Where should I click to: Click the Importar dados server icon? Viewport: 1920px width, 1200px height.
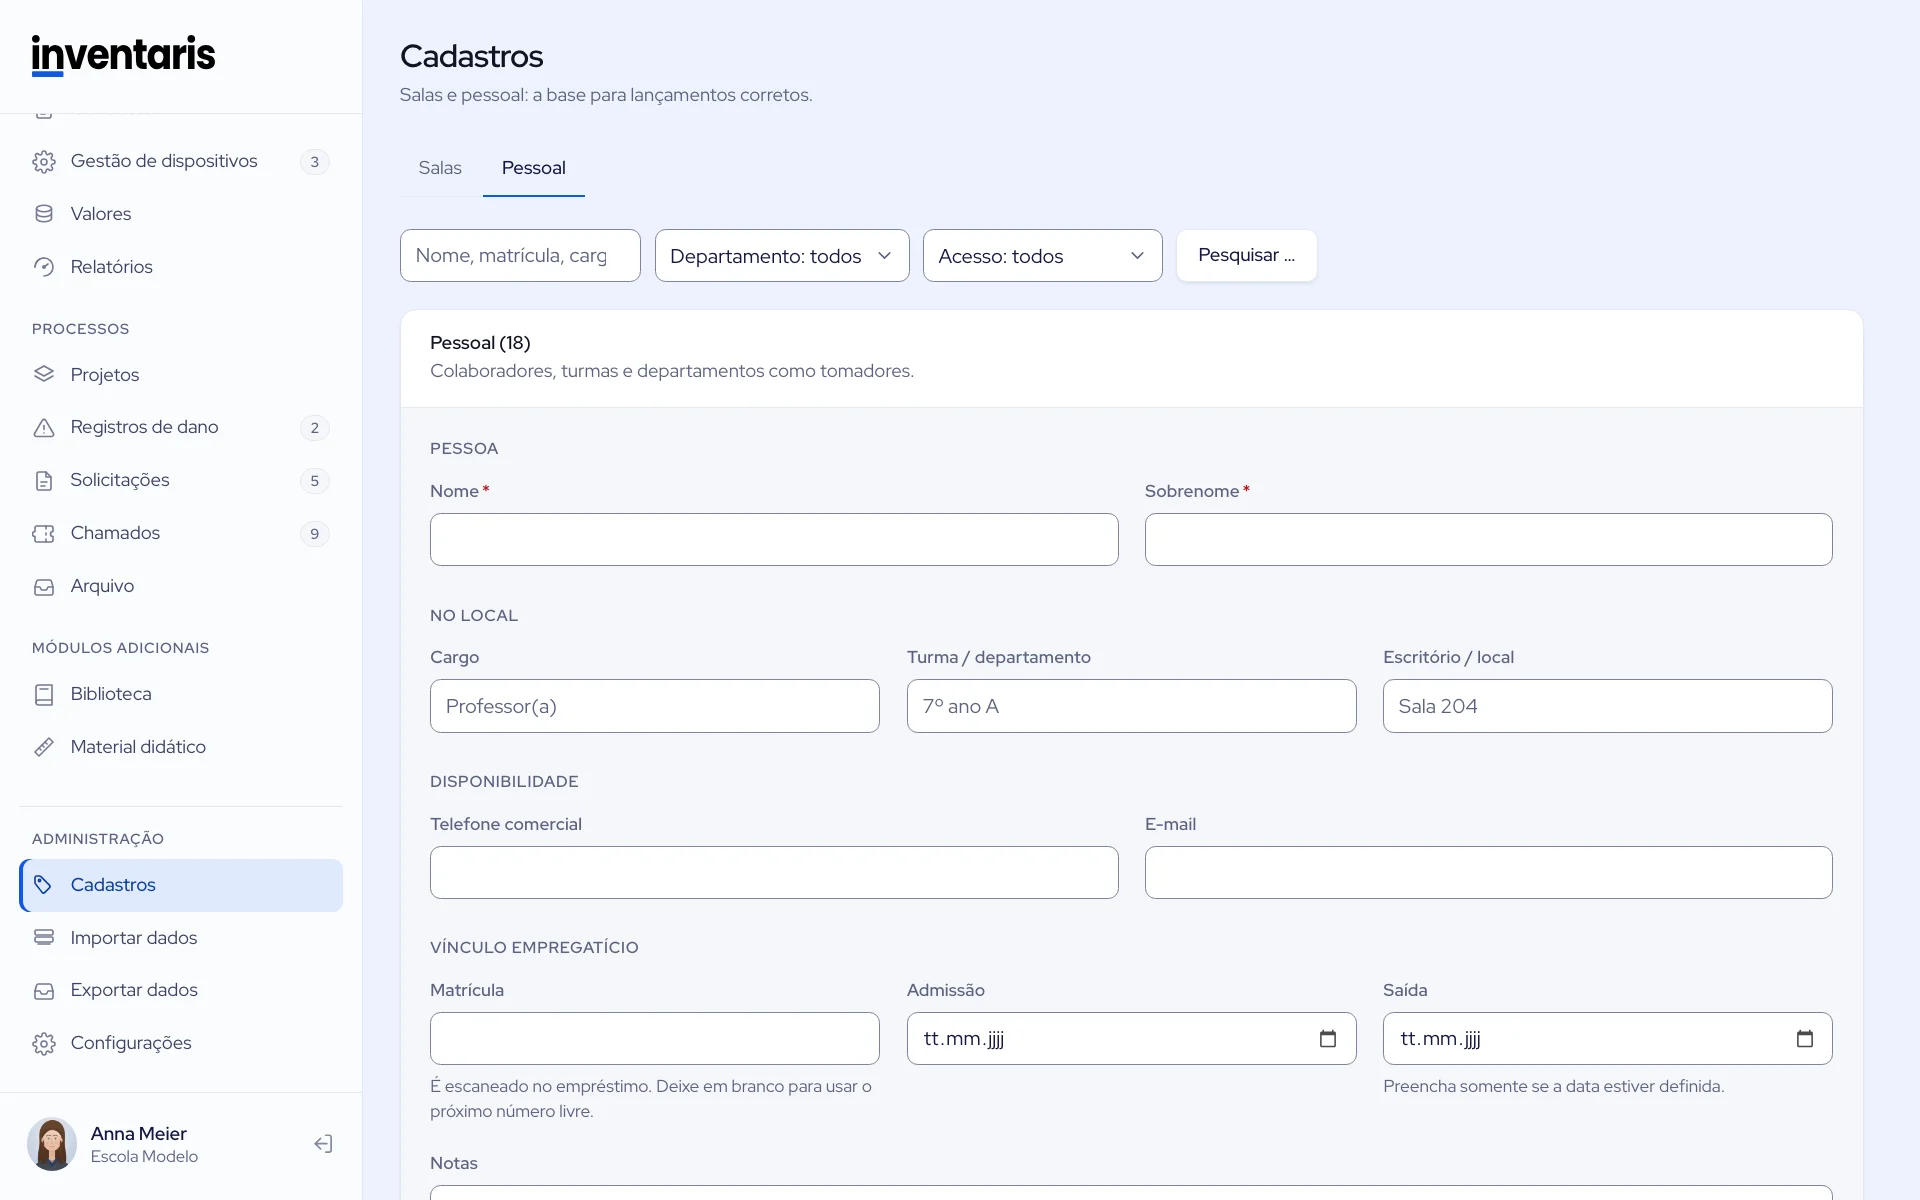(44, 938)
